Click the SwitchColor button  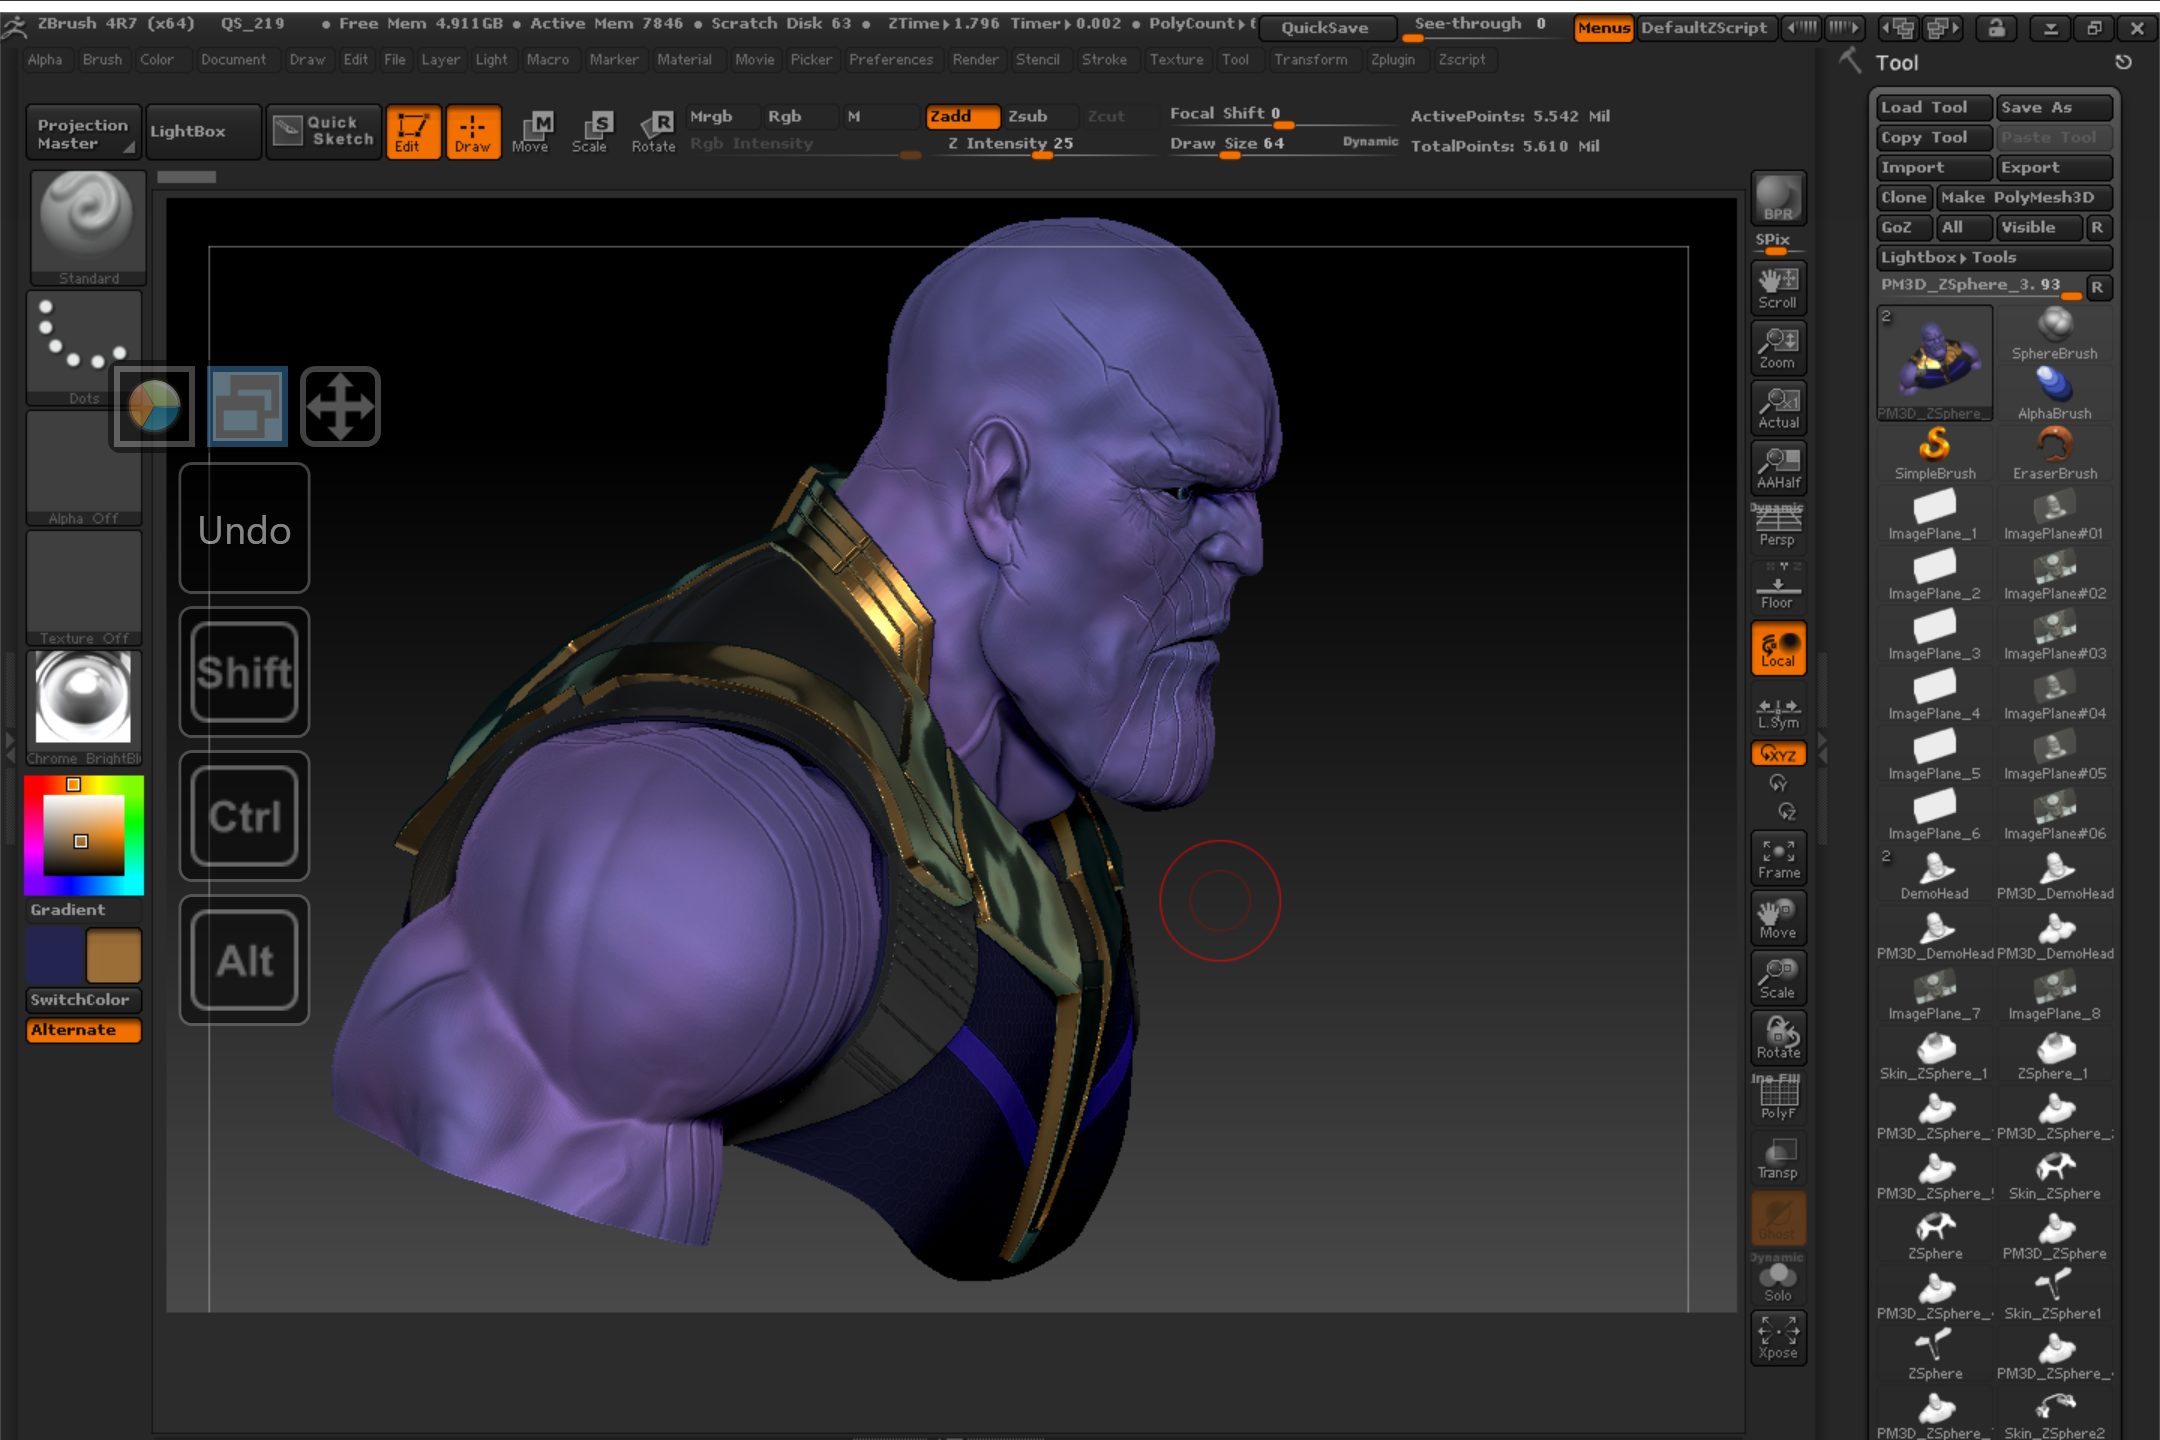pyautogui.click(x=84, y=999)
